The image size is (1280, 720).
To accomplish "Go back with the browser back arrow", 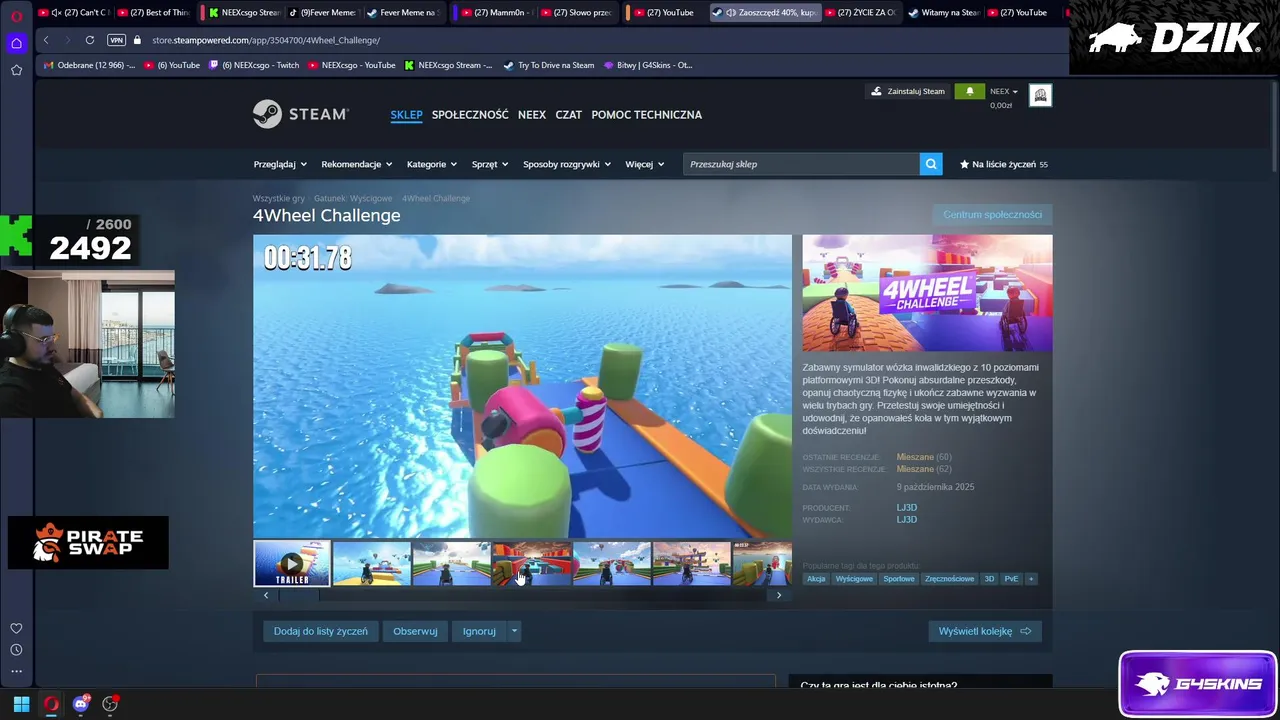I will pos(46,40).
